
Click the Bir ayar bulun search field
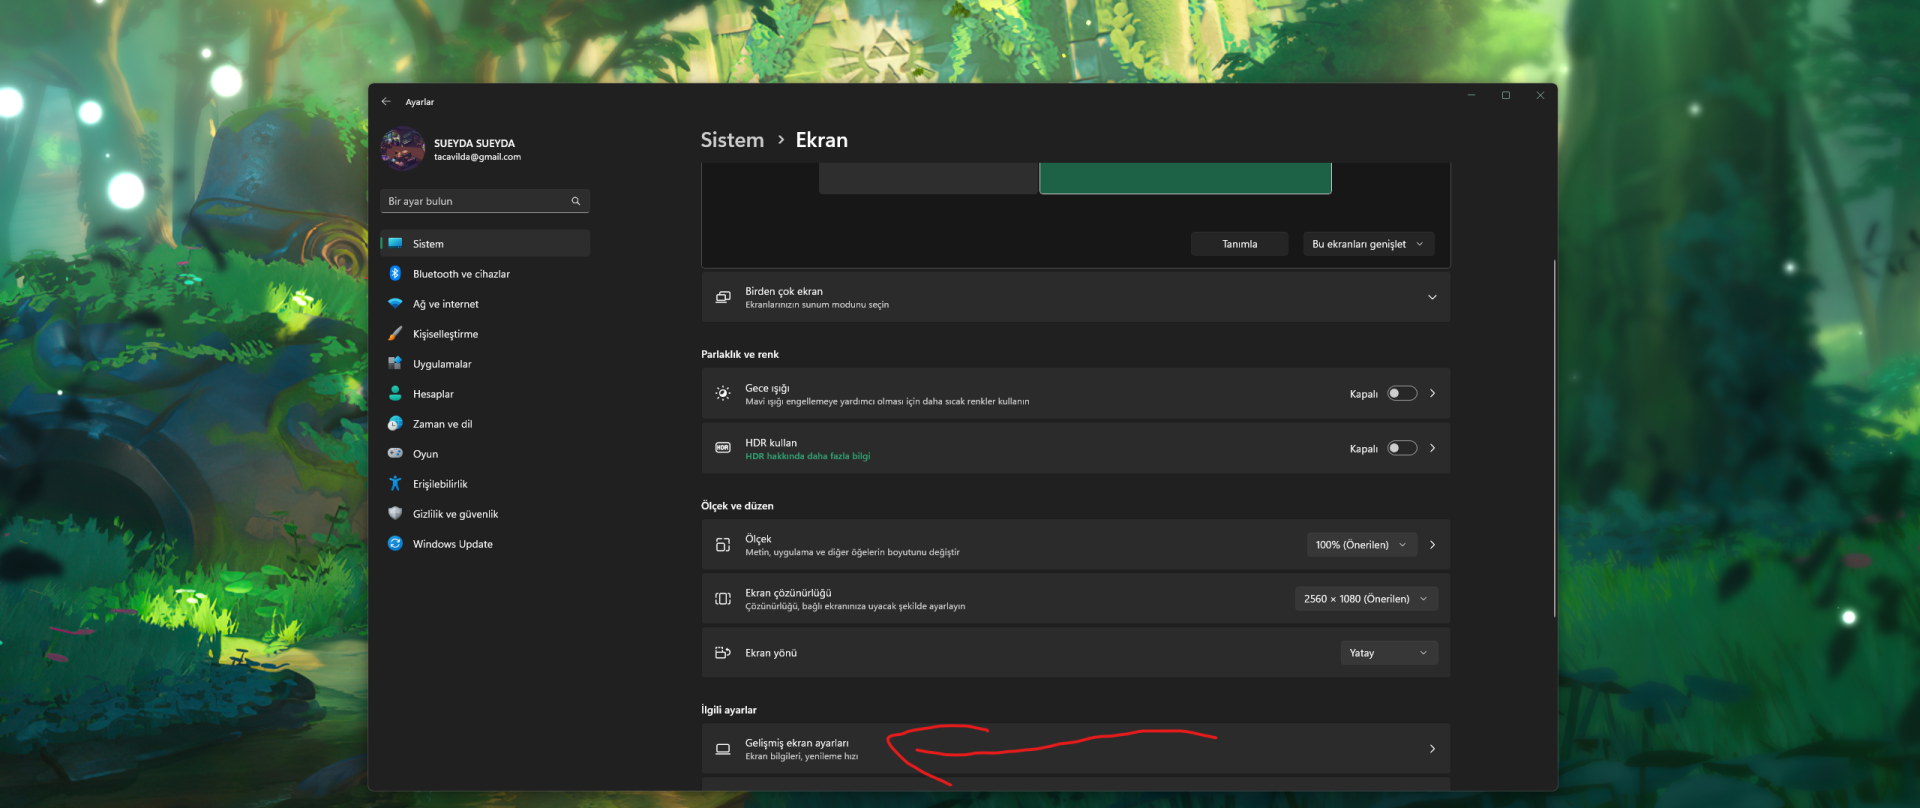[485, 201]
